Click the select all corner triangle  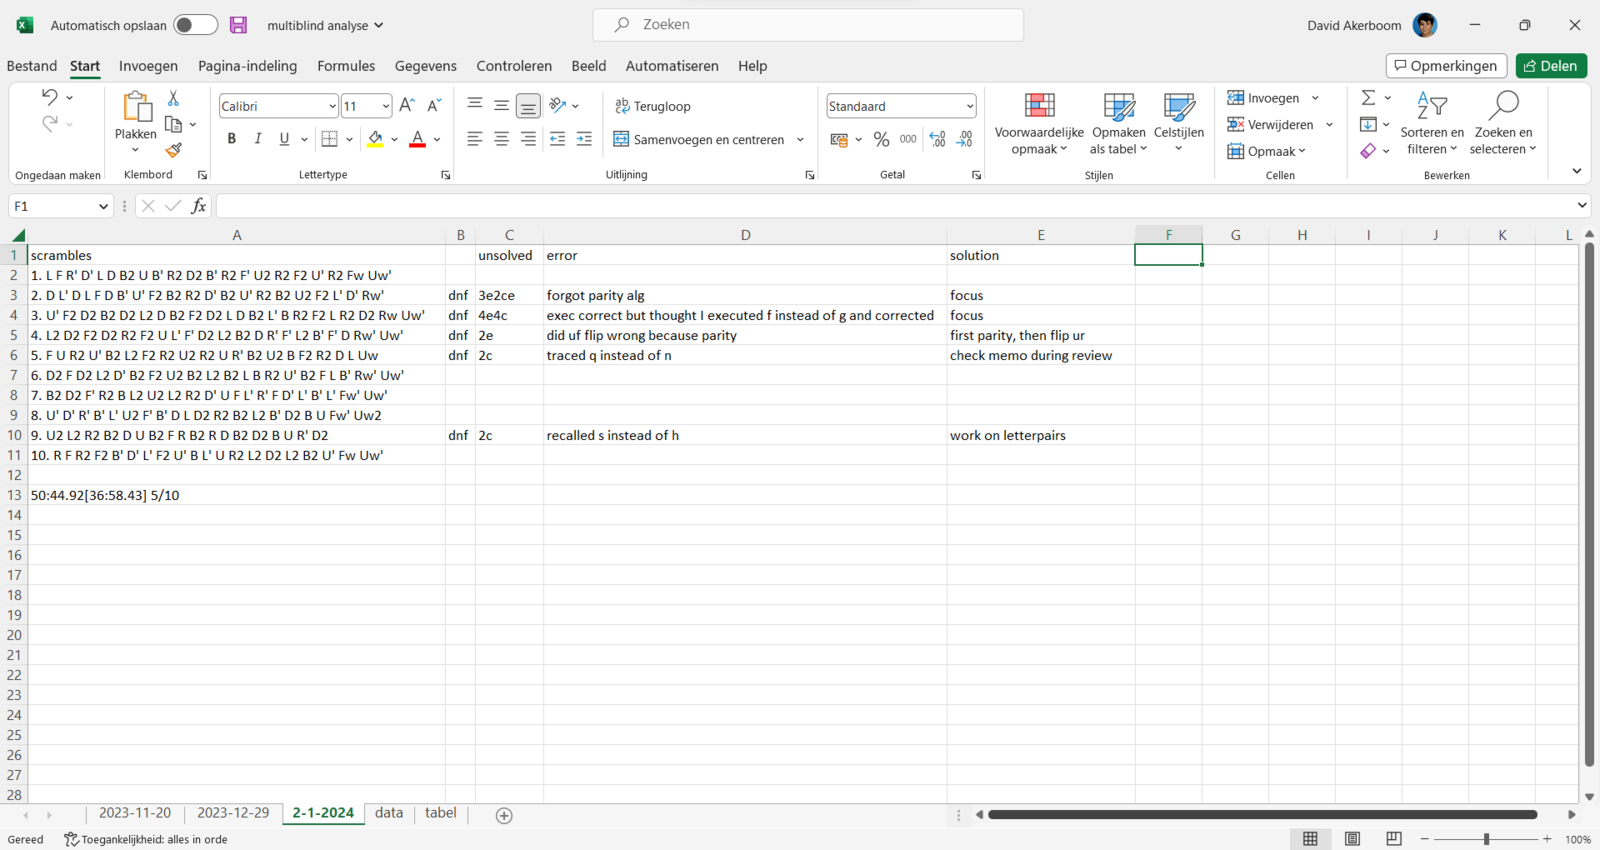[18, 235]
